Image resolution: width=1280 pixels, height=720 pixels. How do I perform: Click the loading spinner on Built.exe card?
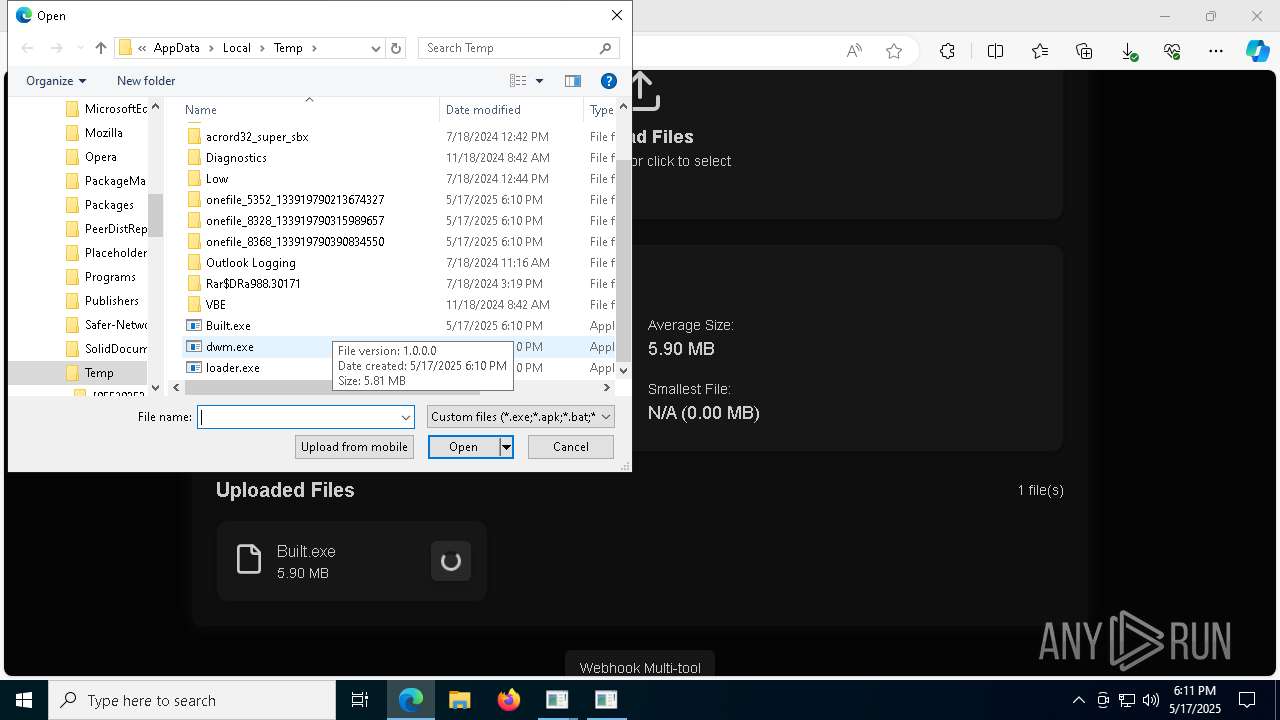click(x=451, y=561)
